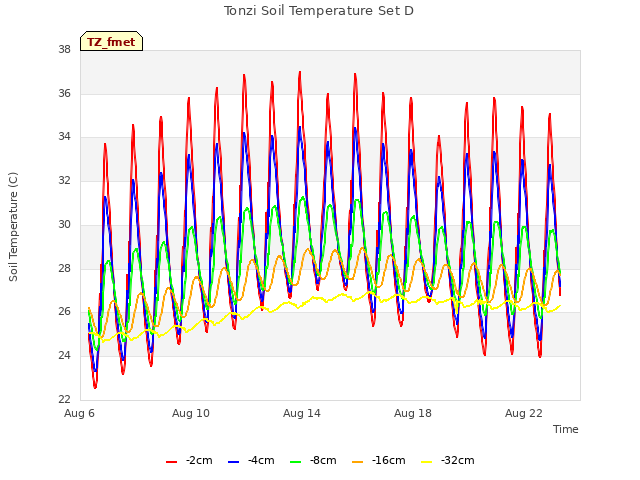The height and width of the screenshot is (480, 640).
Task: Click the Soil Temperature (C) axis label
Action: click(x=13, y=227)
